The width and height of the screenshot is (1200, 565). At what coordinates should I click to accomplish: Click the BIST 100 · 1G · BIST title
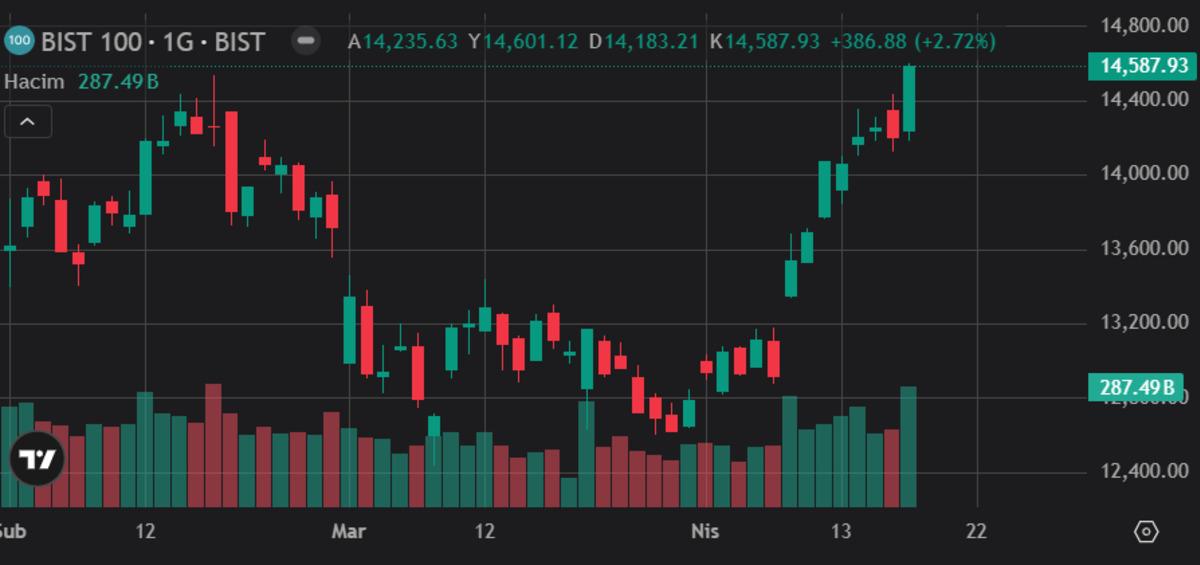(x=153, y=41)
